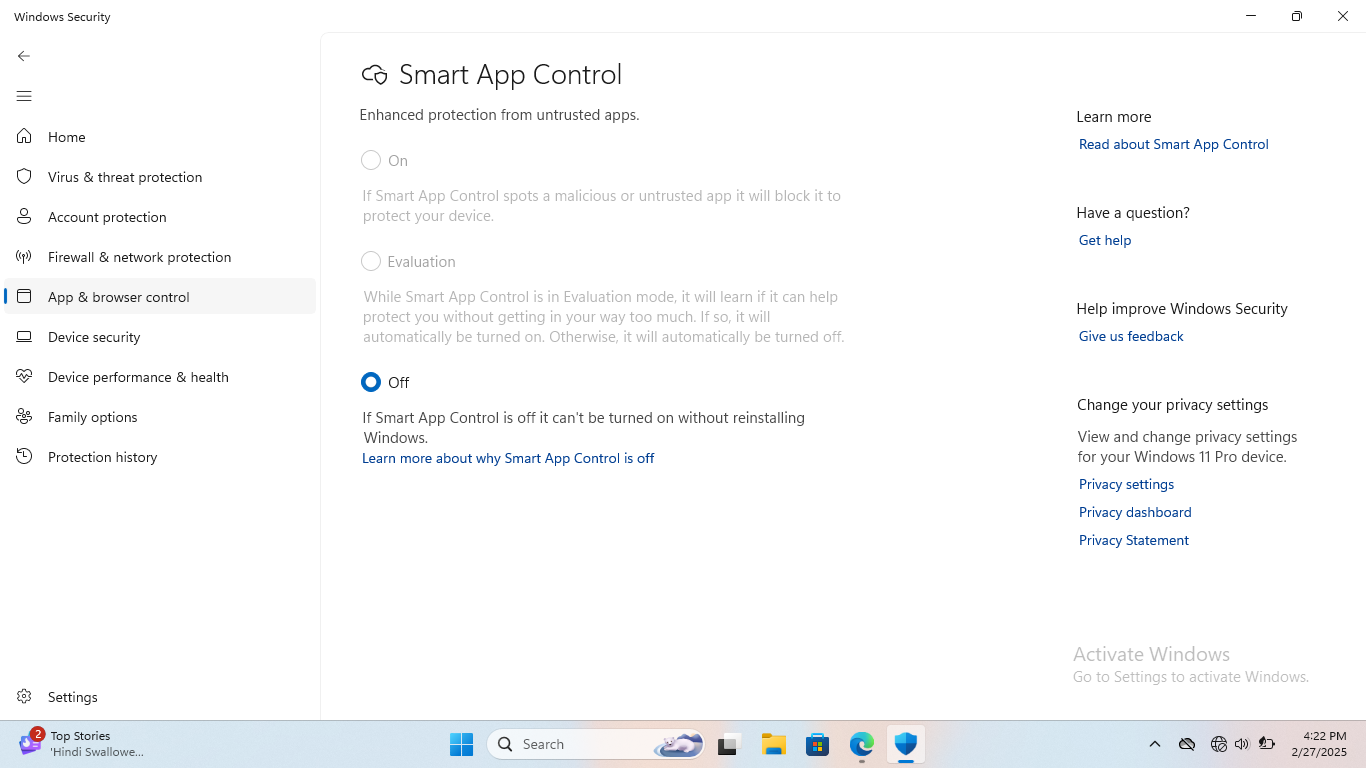
Task: Select the On radio button
Action: point(370,160)
